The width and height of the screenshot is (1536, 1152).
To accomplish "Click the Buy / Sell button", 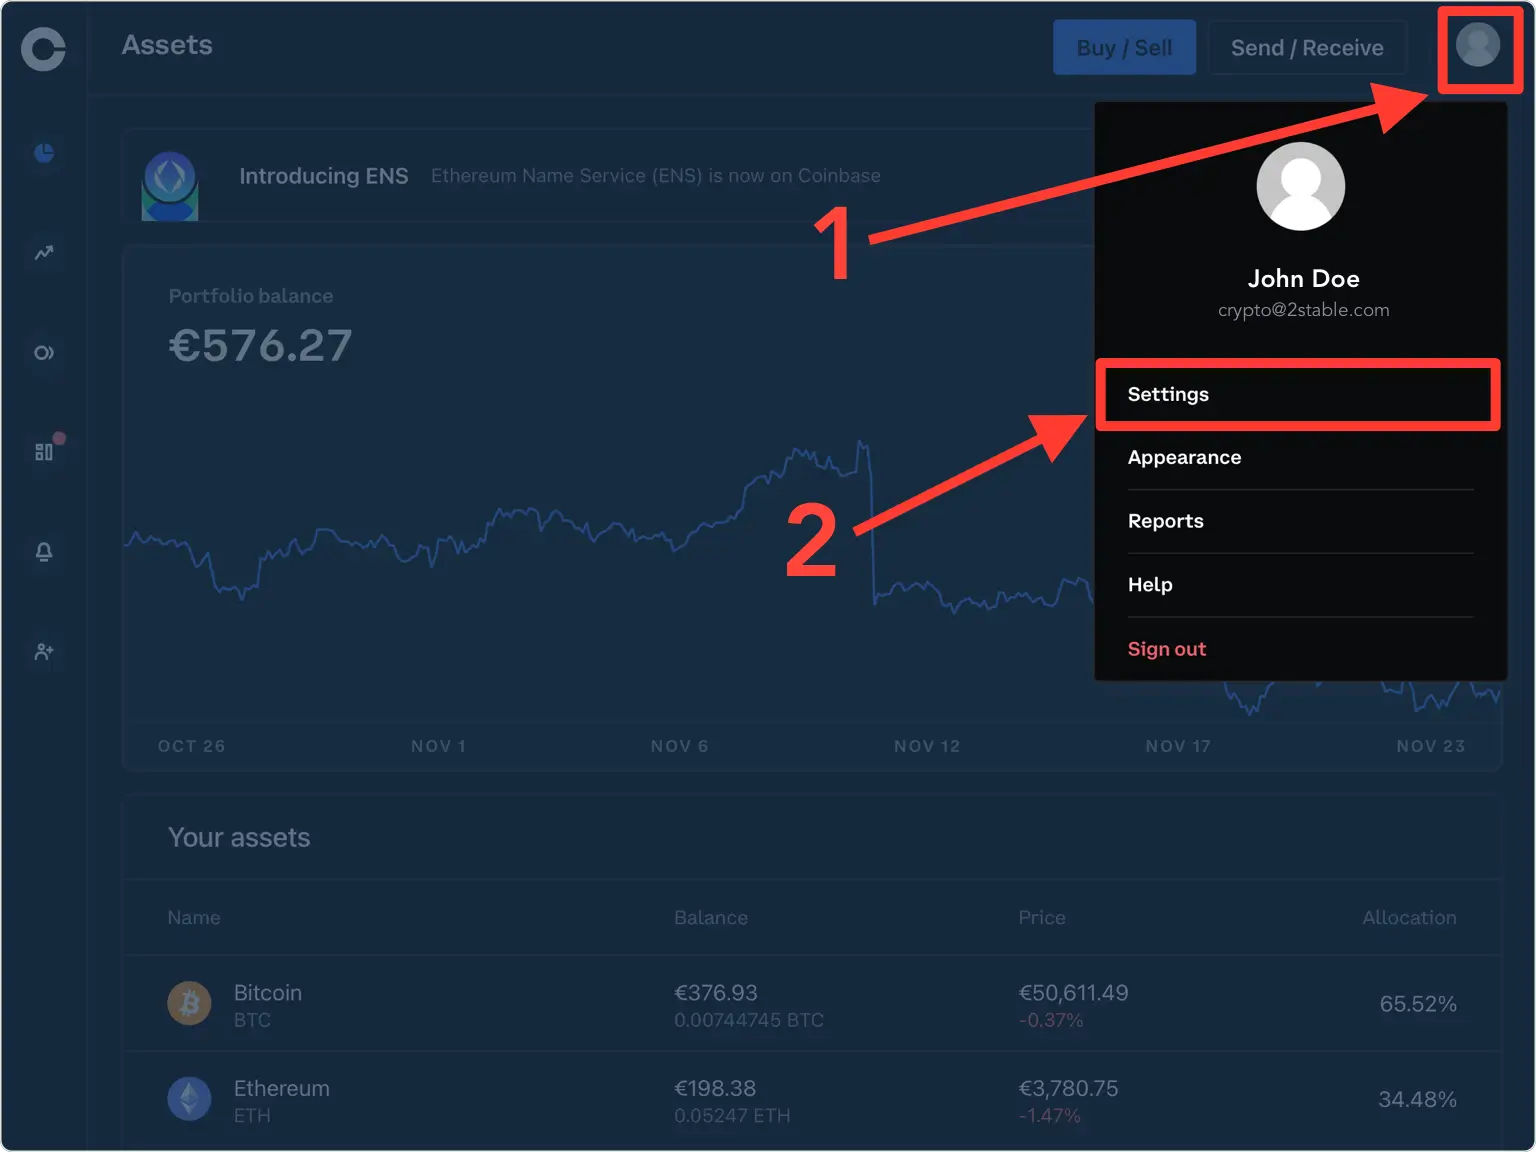I will 1124,48.
